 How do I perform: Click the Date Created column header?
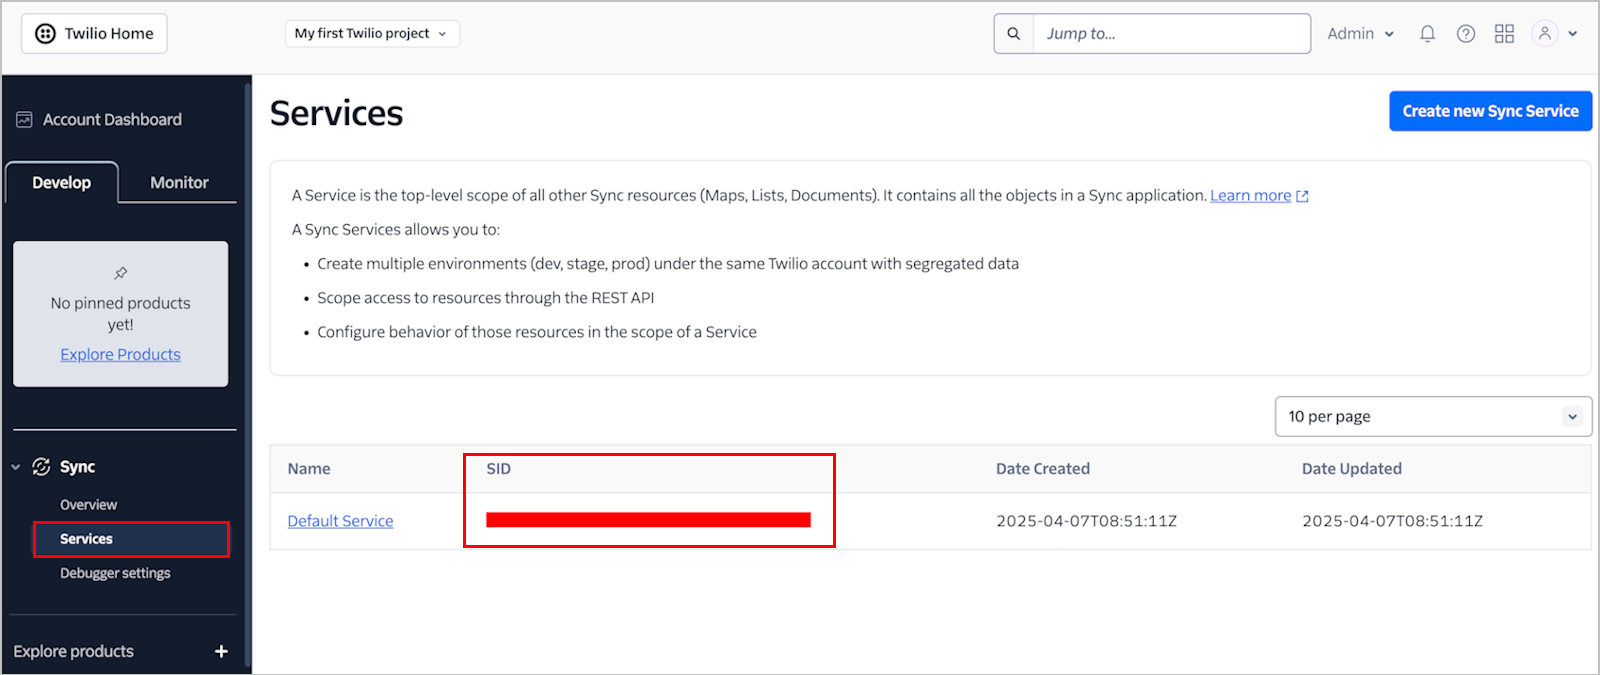(x=1043, y=469)
